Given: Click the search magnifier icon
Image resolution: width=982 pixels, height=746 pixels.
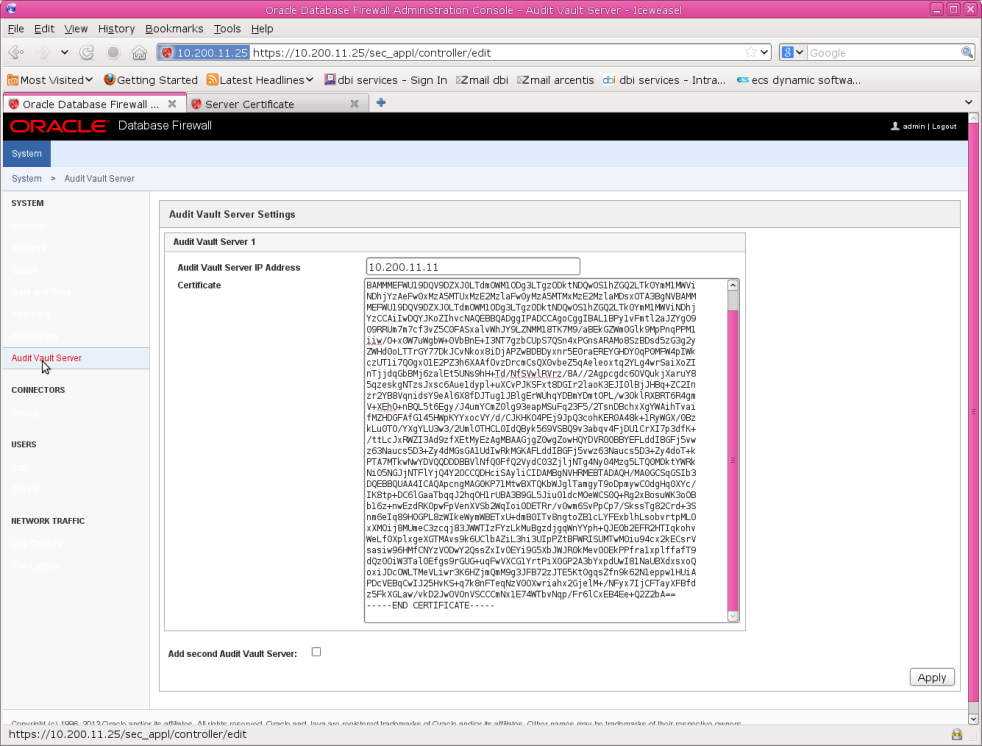Looking at the screenshot, I should pos(966,53).
